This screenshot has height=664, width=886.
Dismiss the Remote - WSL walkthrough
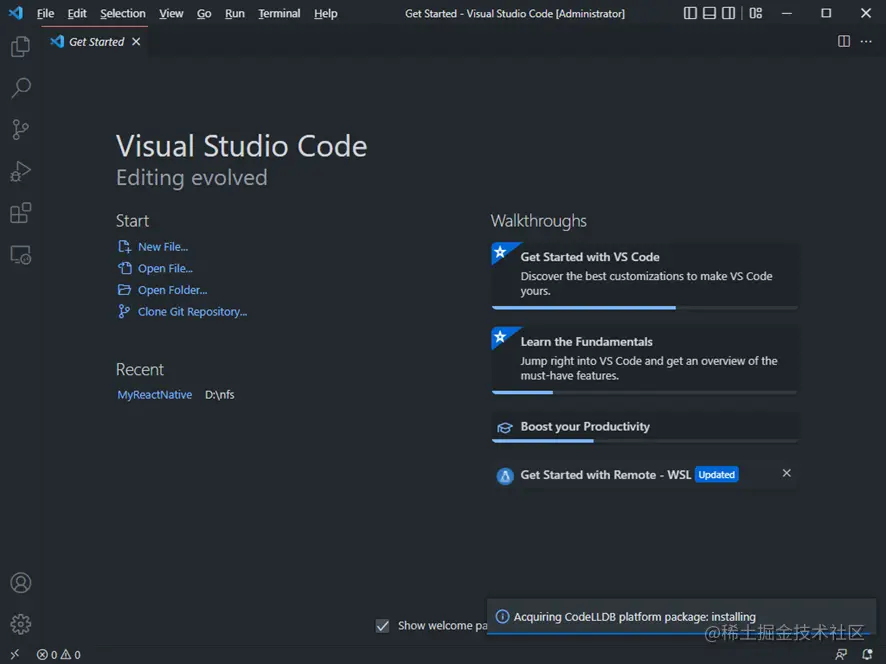click(x=787, y=473)
